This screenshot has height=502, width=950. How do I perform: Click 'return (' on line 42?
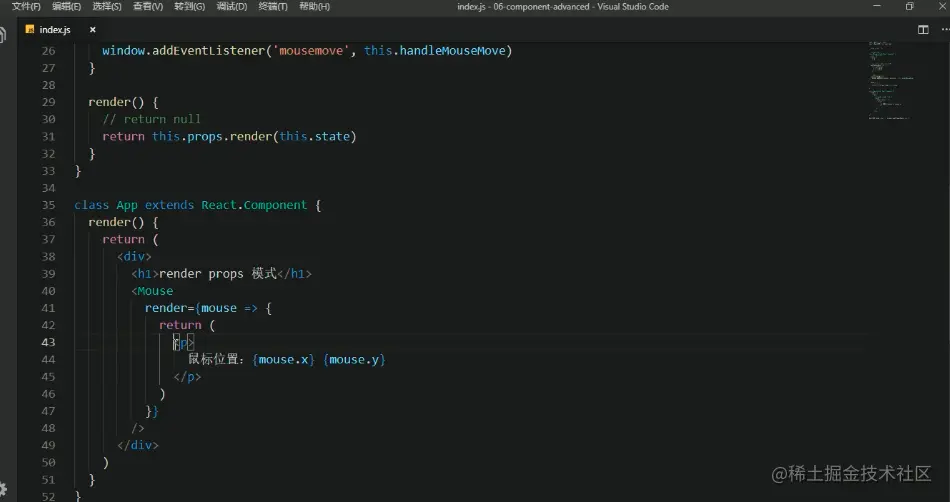(x=187, y=325)
